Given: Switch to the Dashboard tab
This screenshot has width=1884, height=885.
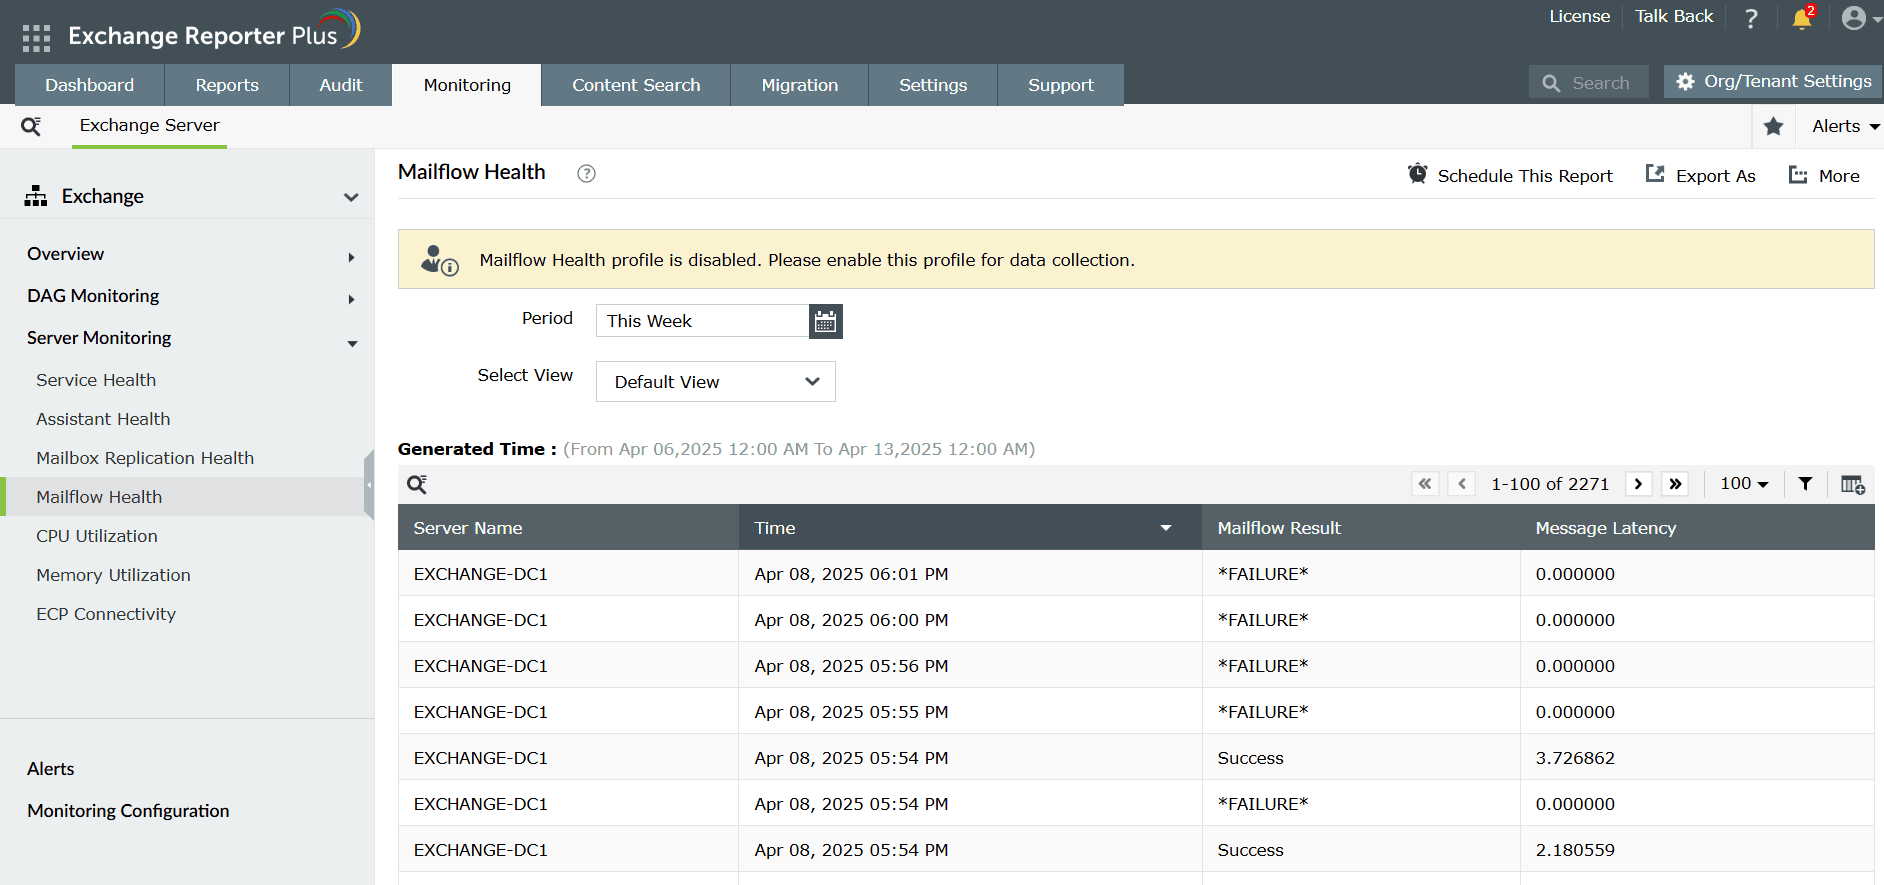Looking at the screenshot, I should [90, 85].
